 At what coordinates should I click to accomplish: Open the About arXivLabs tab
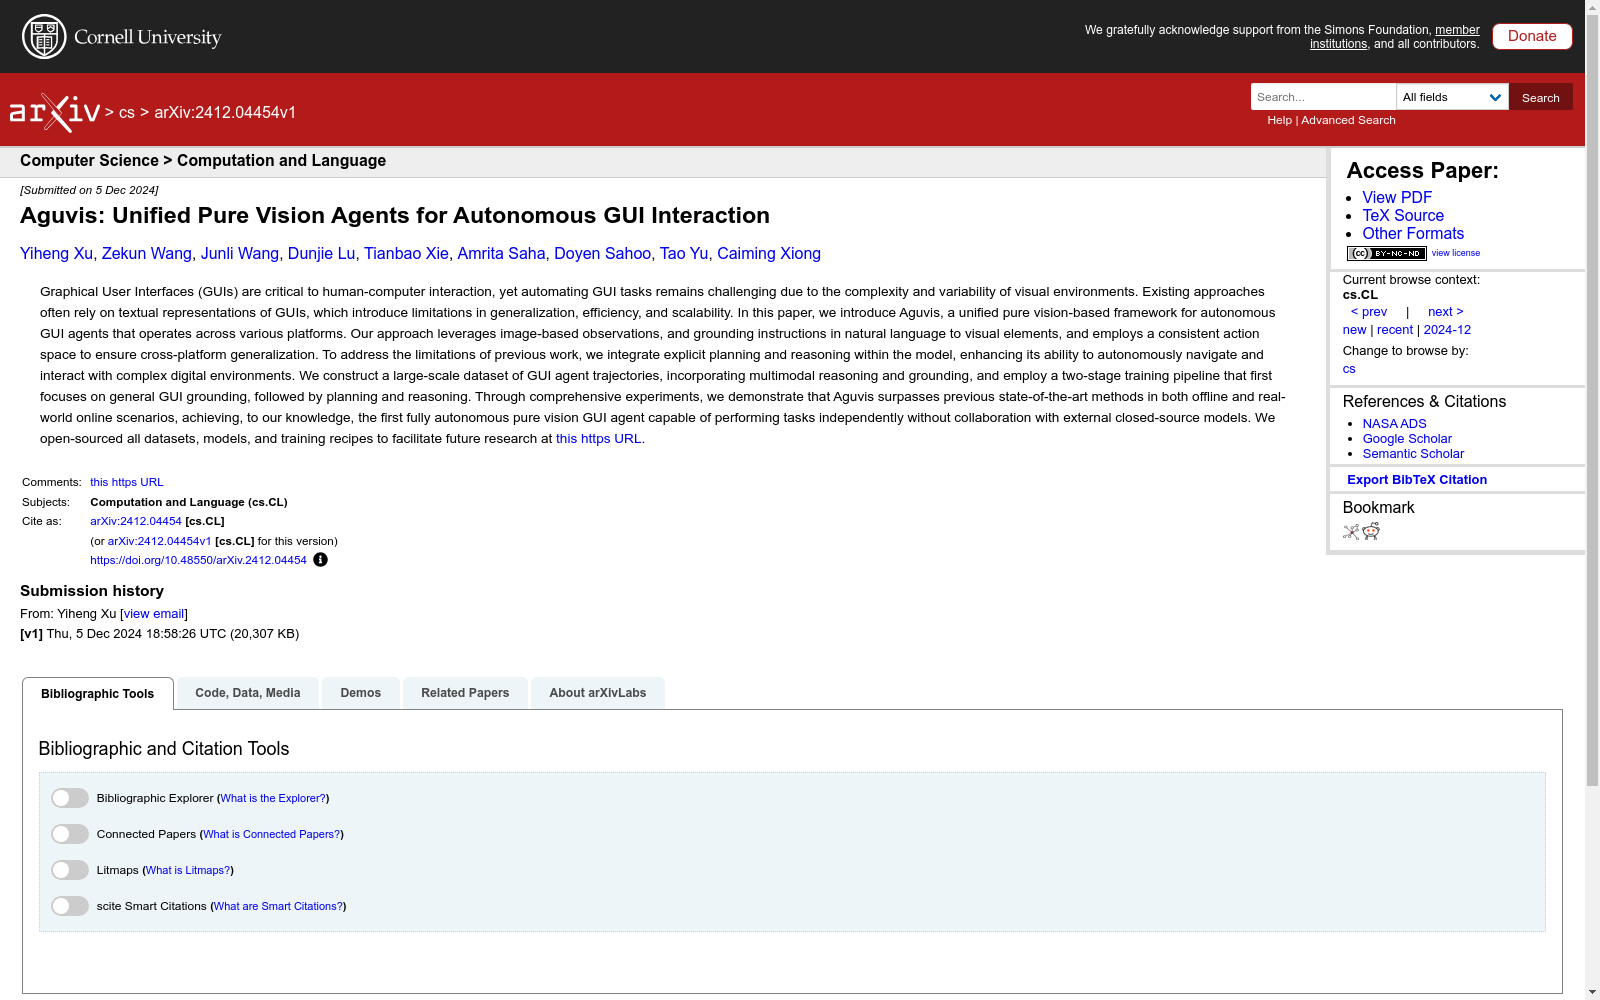pyautogui.click(x=598, y=693)
